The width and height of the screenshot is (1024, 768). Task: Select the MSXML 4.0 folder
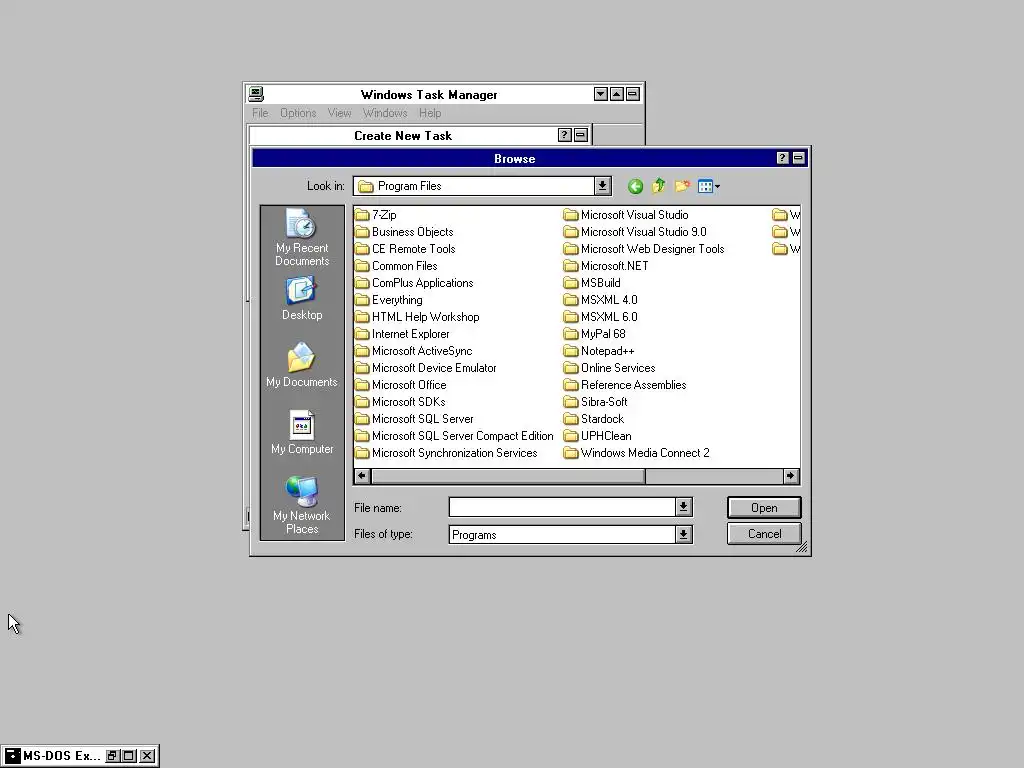point(601,300)
